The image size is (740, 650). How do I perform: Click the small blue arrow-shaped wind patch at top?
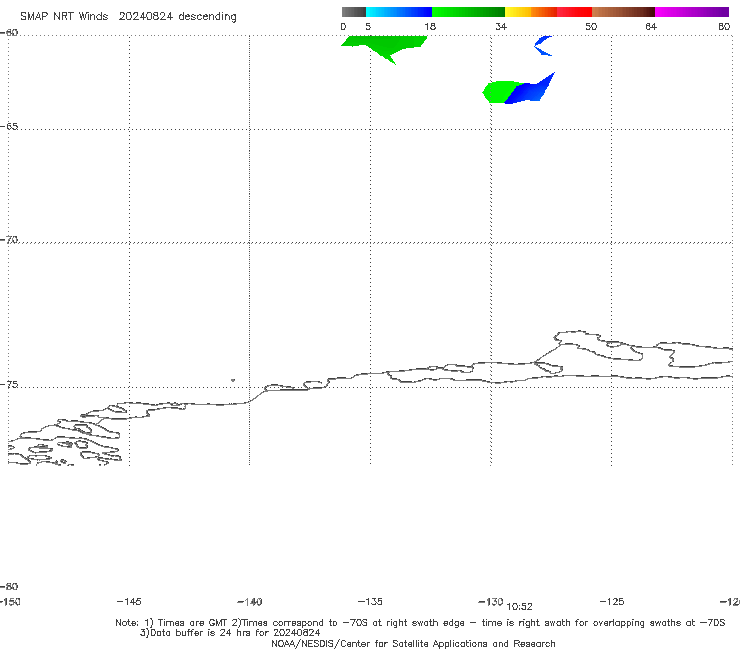click(543, 46)
